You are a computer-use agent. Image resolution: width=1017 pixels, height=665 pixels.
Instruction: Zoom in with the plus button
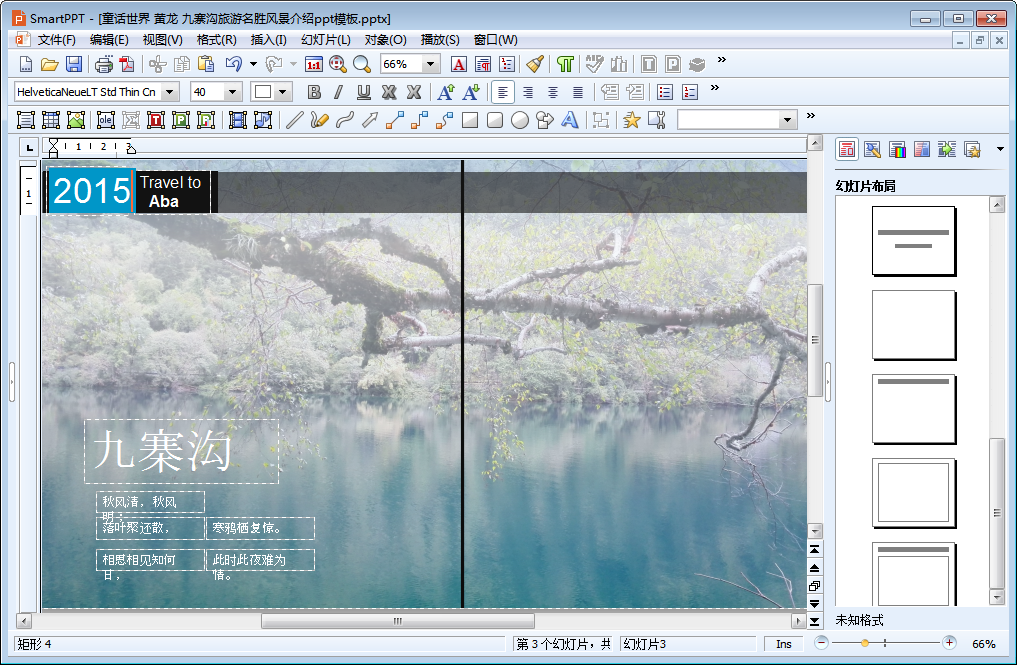click(x=949, y=643)
